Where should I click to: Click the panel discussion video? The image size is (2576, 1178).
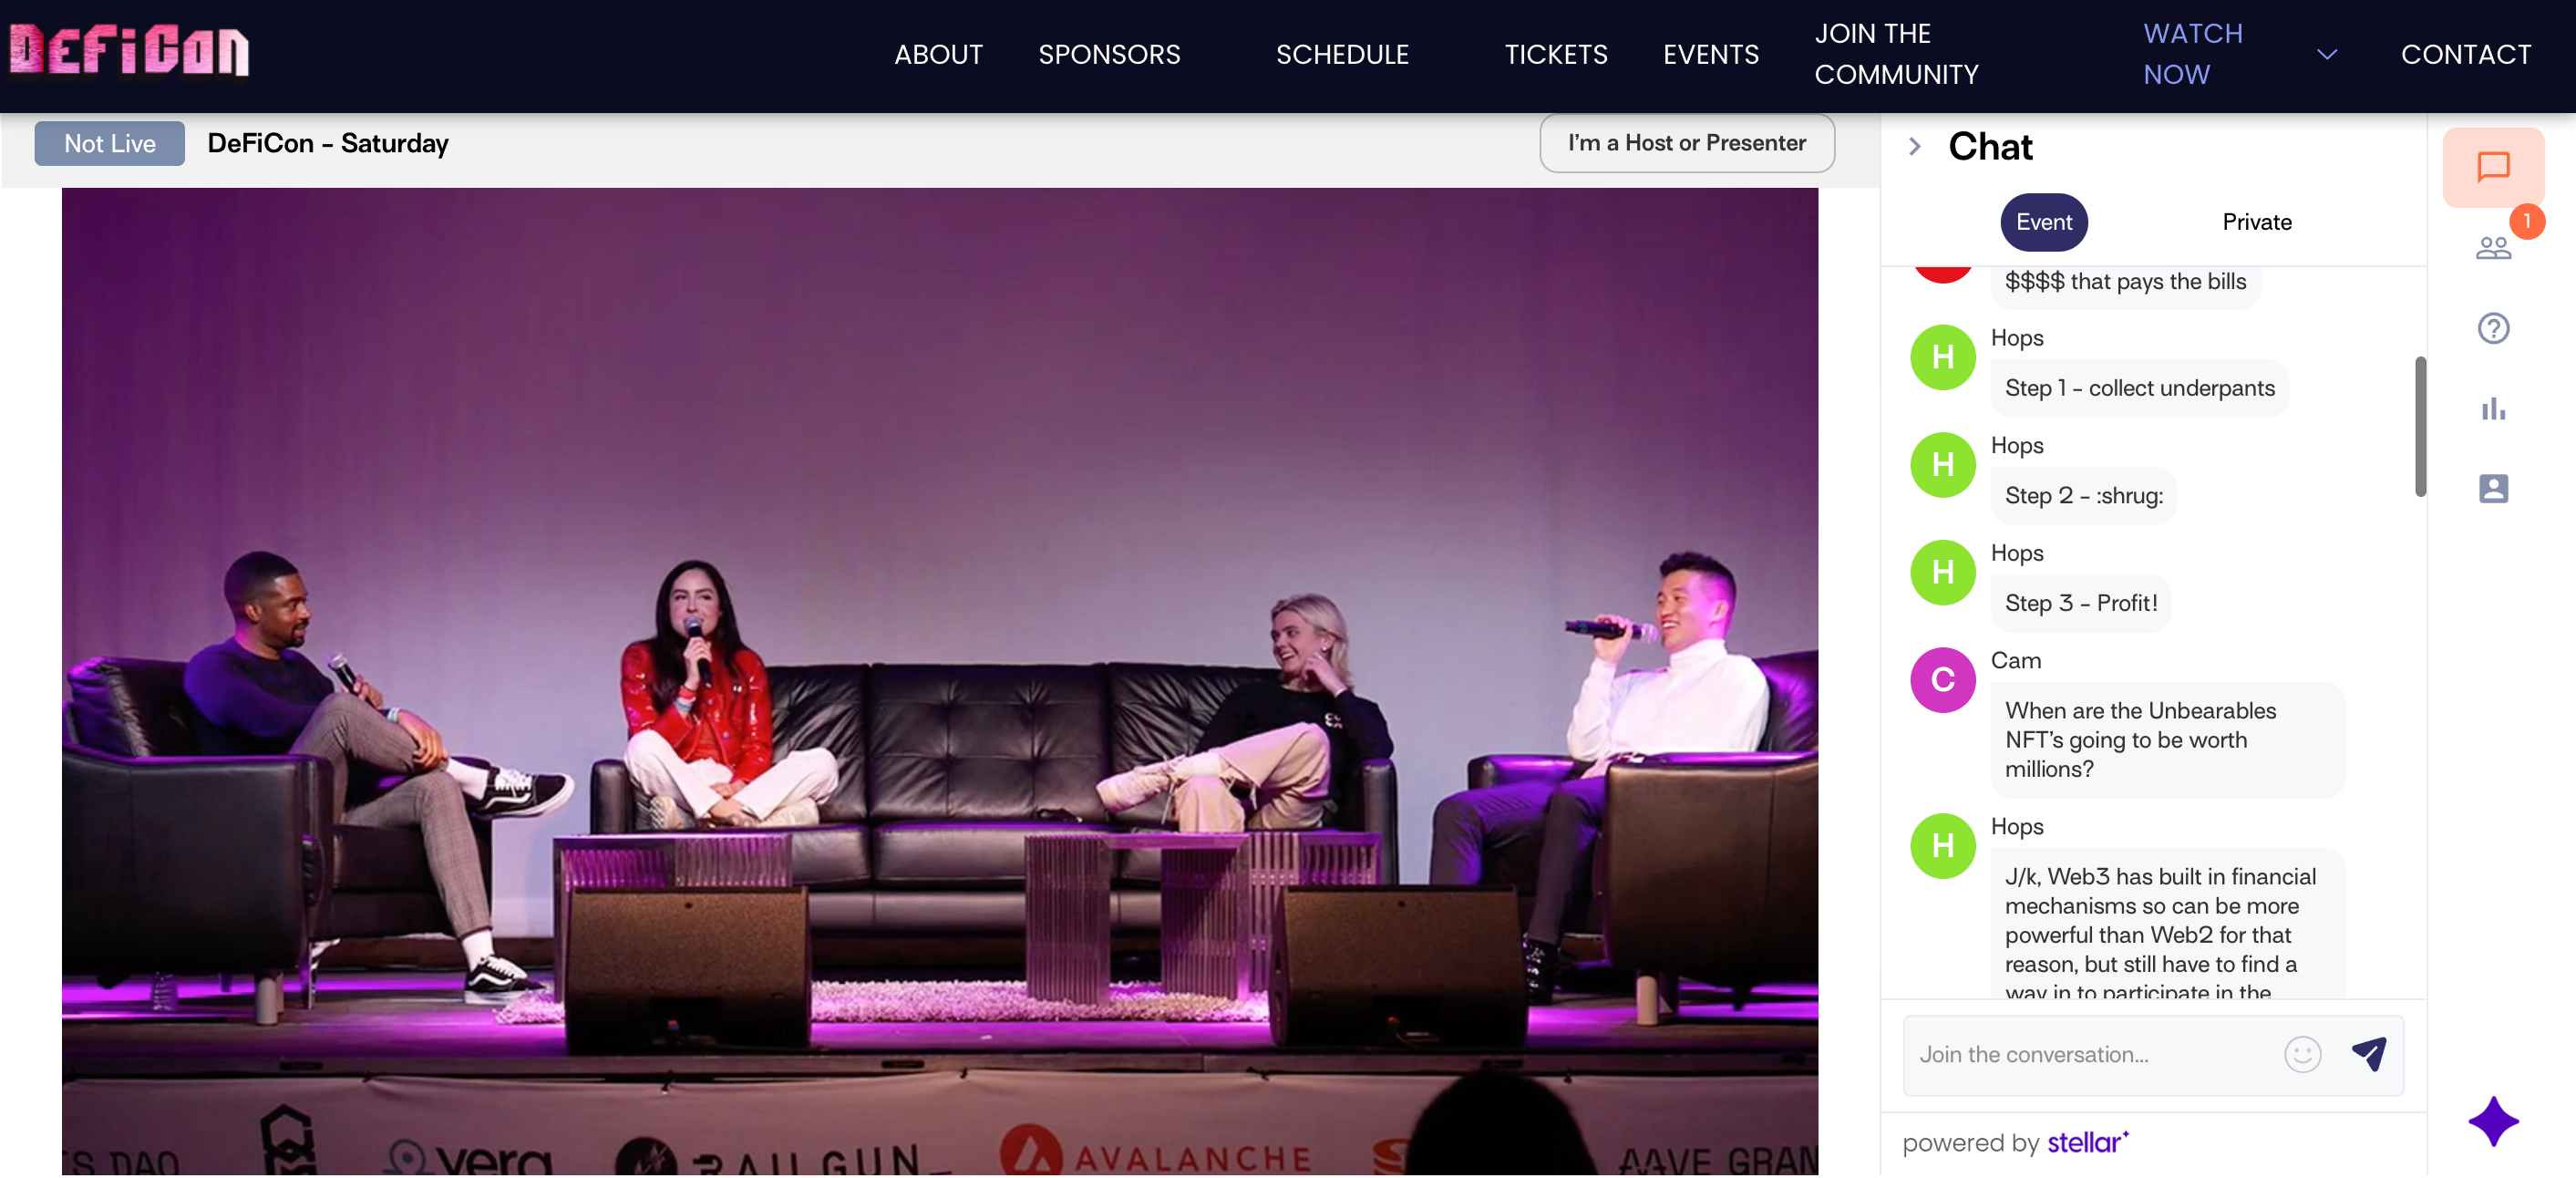tap(939, 681)
